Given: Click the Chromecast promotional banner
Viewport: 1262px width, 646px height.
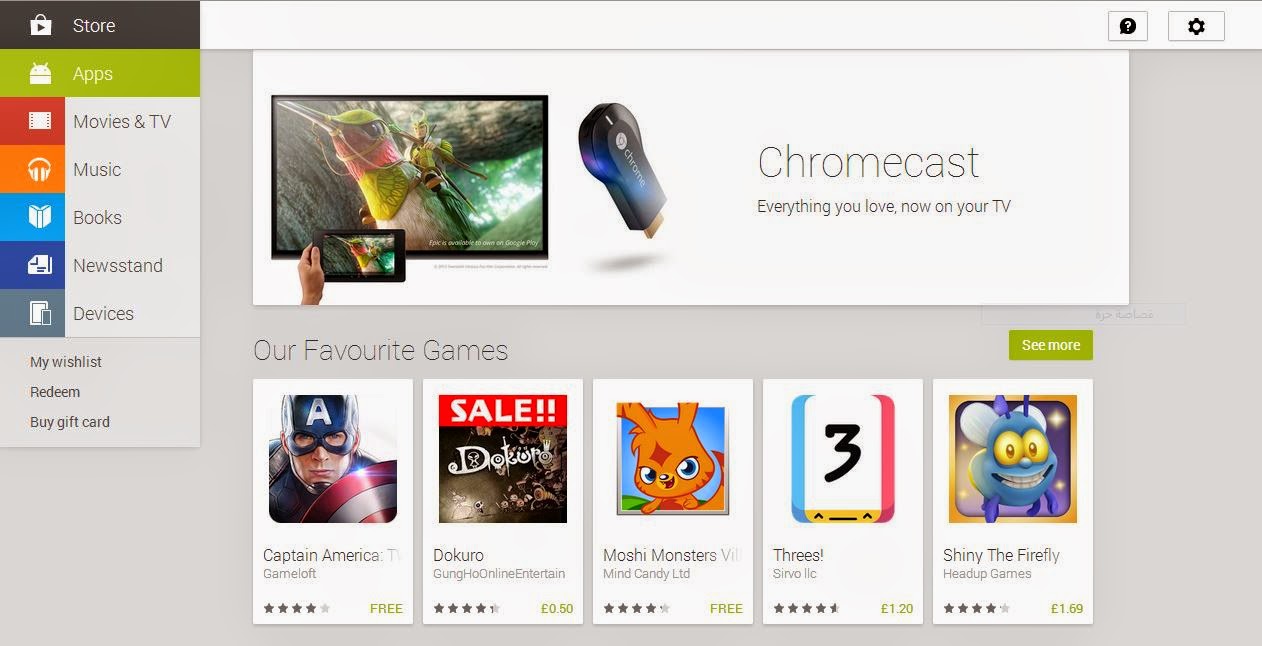Looking at the screenshot, I should pyautogui.click(x=691, y=178).
